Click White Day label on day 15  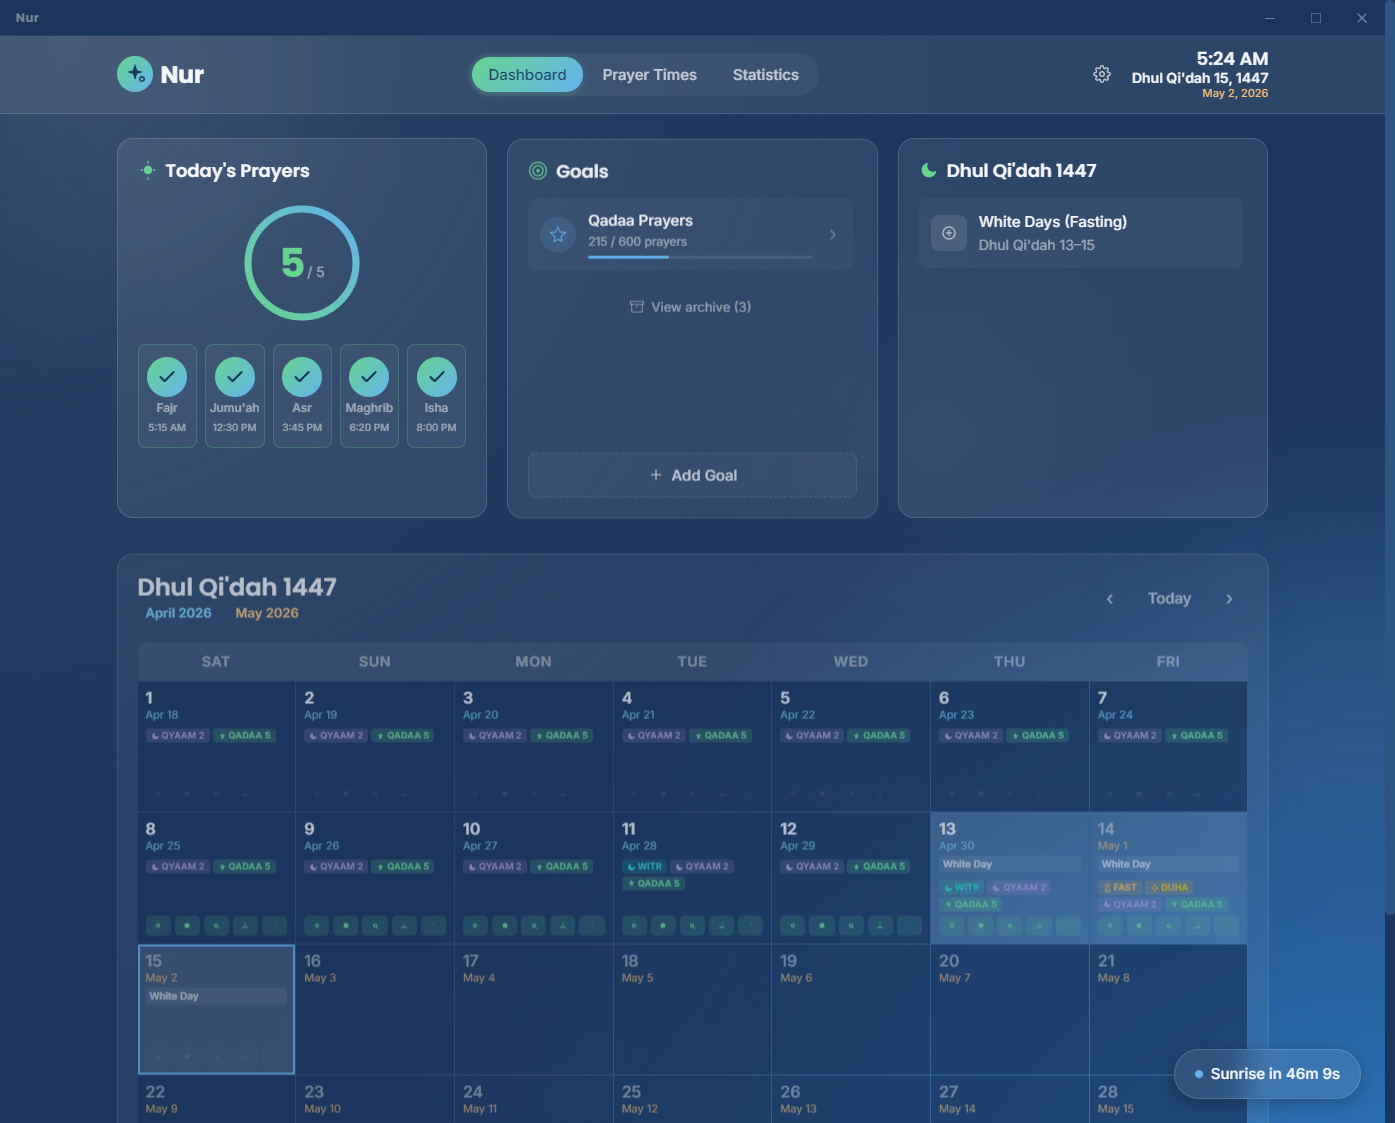click(x=216, y=996)
